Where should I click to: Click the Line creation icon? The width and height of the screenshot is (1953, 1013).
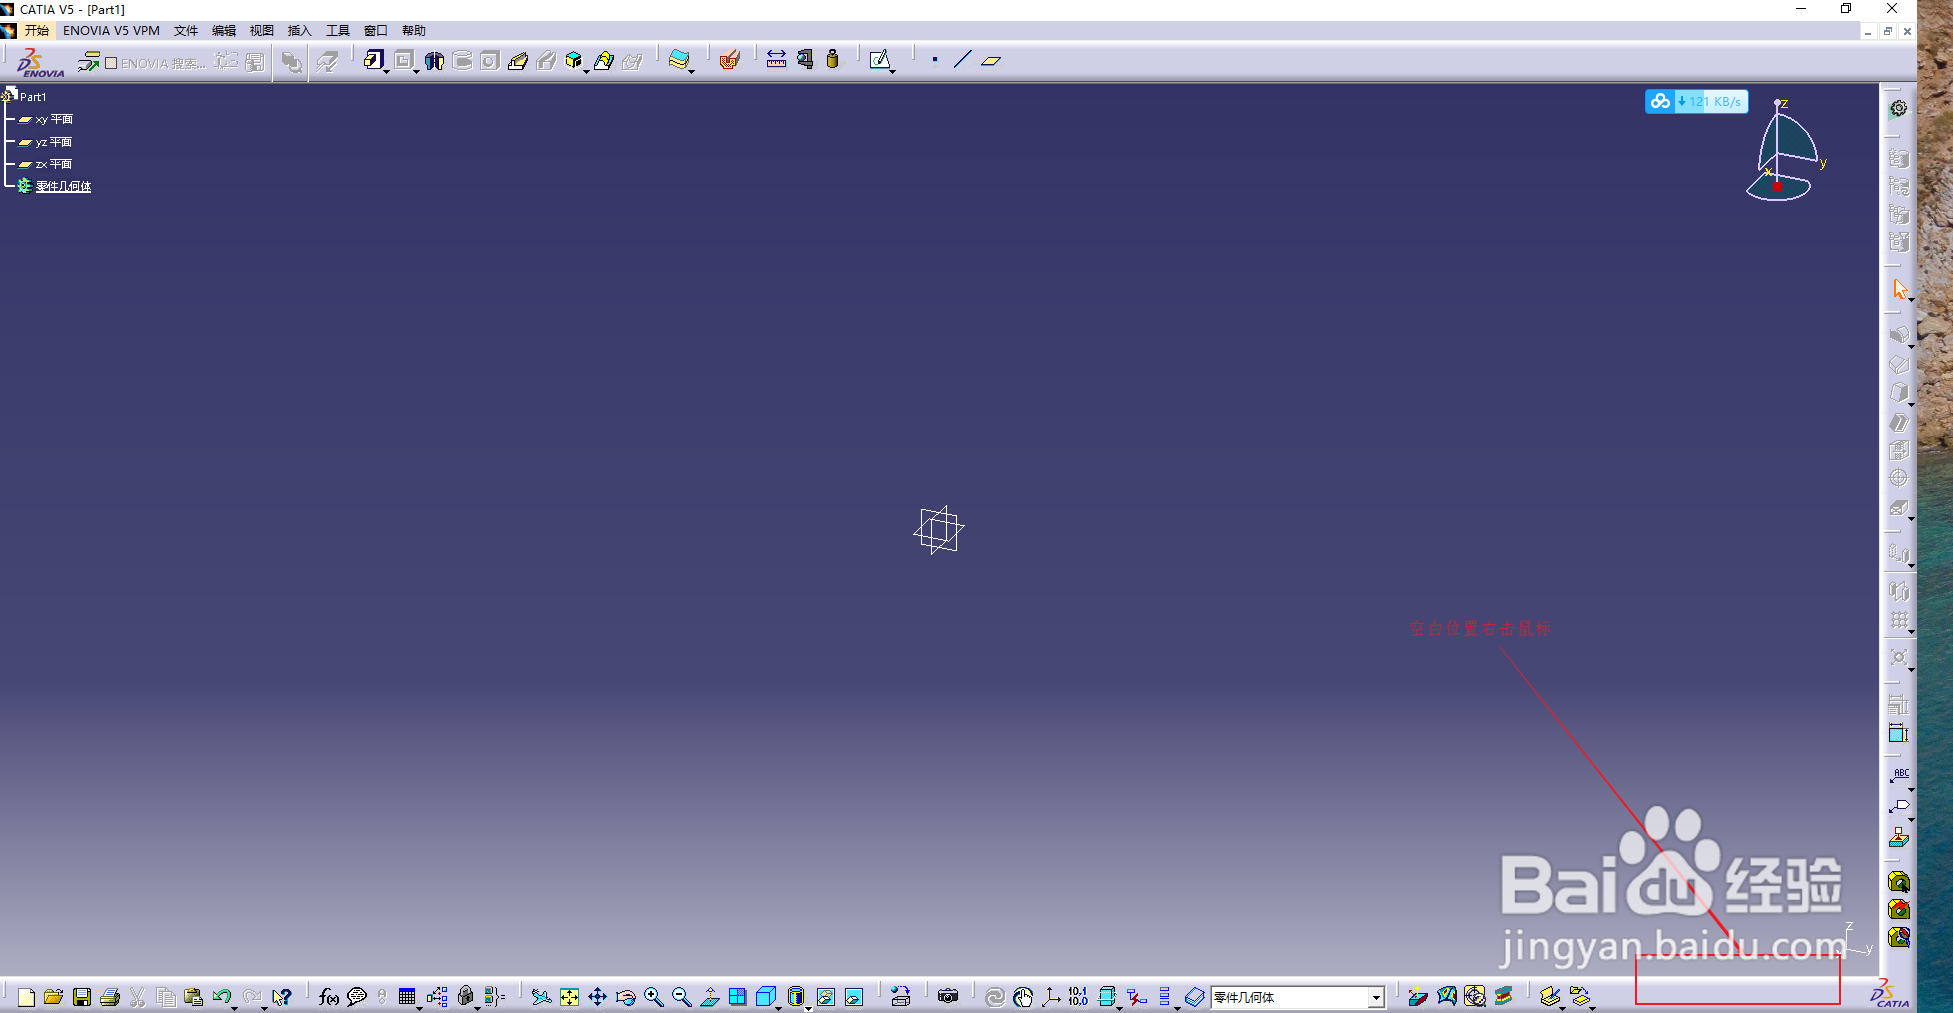pyautogui.click(x=963, y=60)
